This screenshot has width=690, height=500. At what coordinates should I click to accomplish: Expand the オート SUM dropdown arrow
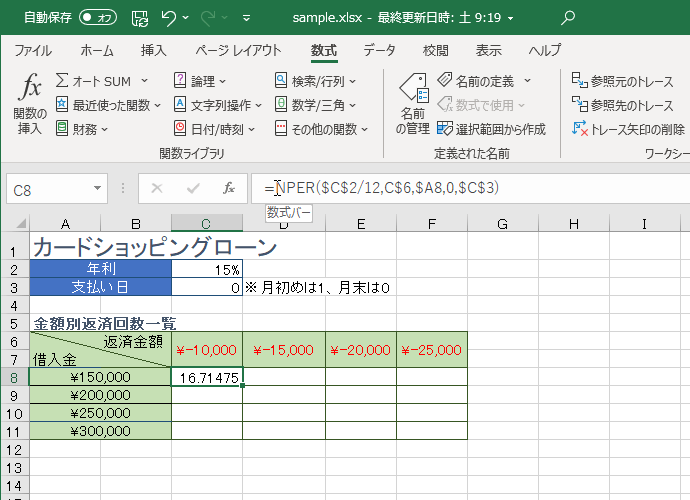(x=144, y=81)
